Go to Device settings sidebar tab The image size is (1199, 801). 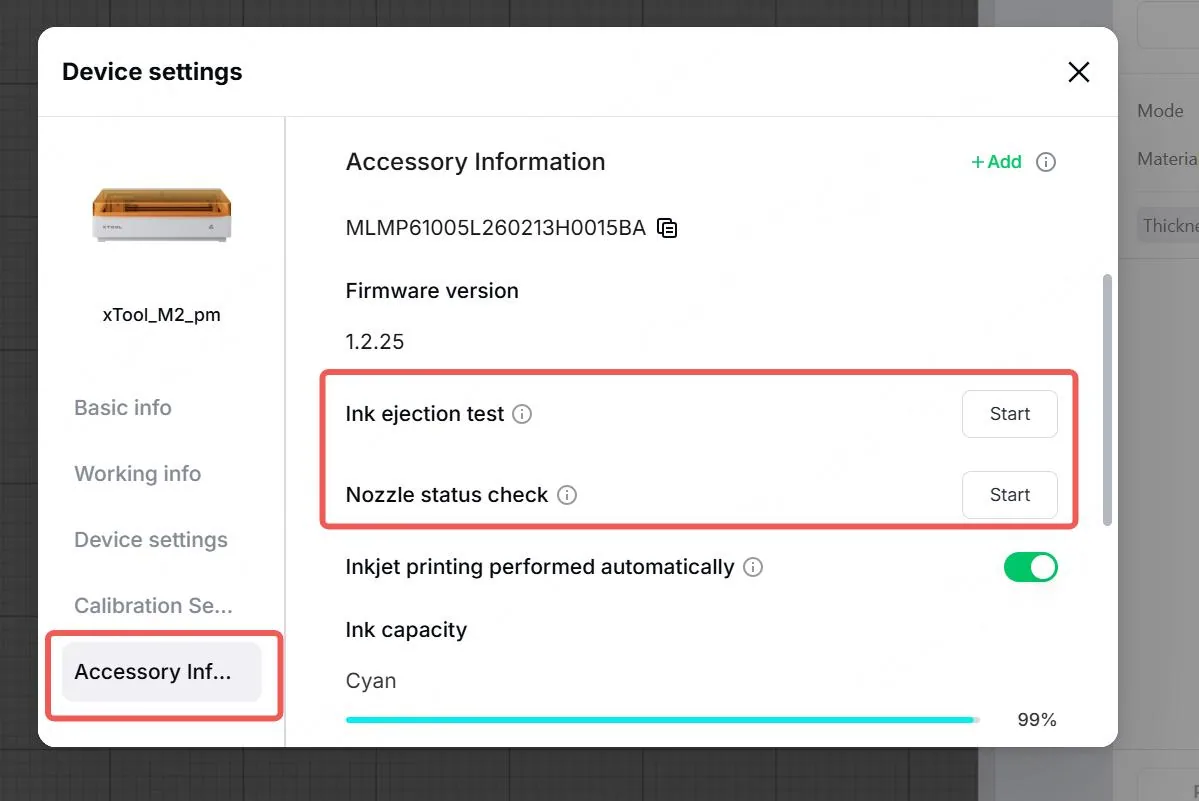click(x=151, y=540)
